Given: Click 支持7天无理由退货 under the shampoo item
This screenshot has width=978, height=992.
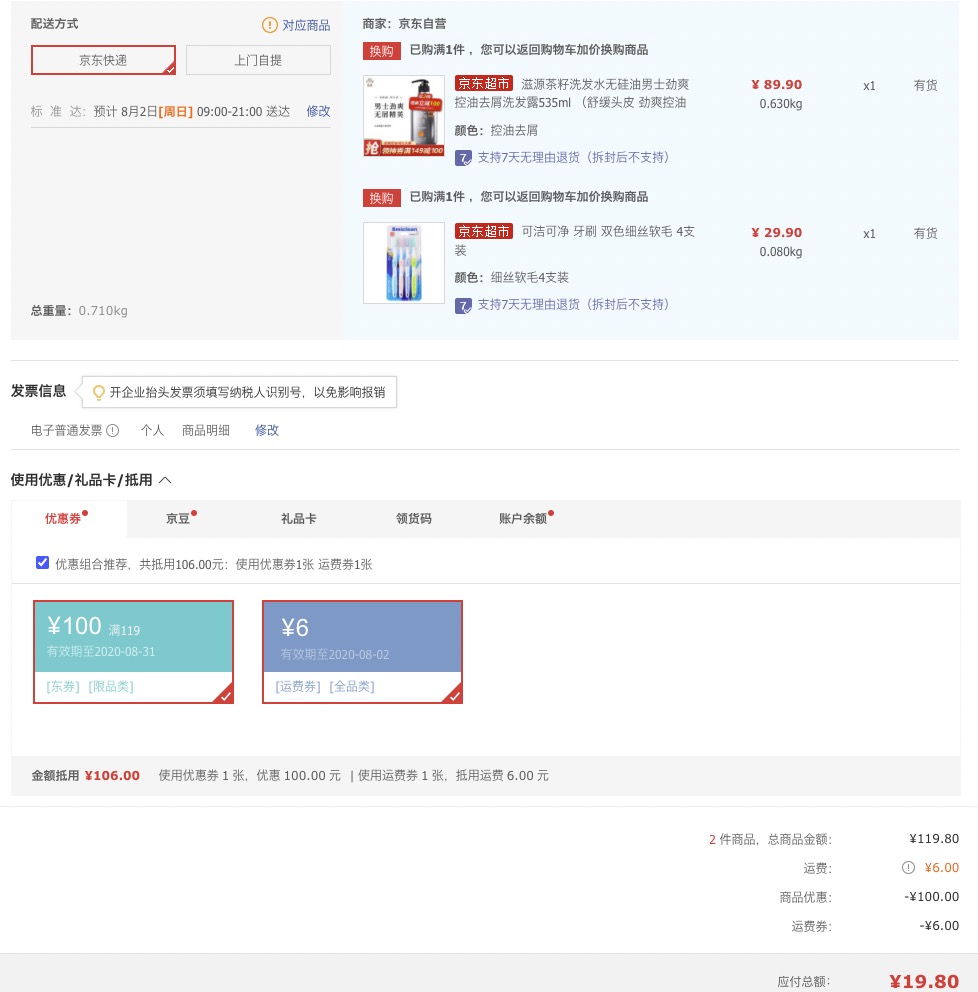Looking at the screenshot, I should click(573, 158).
